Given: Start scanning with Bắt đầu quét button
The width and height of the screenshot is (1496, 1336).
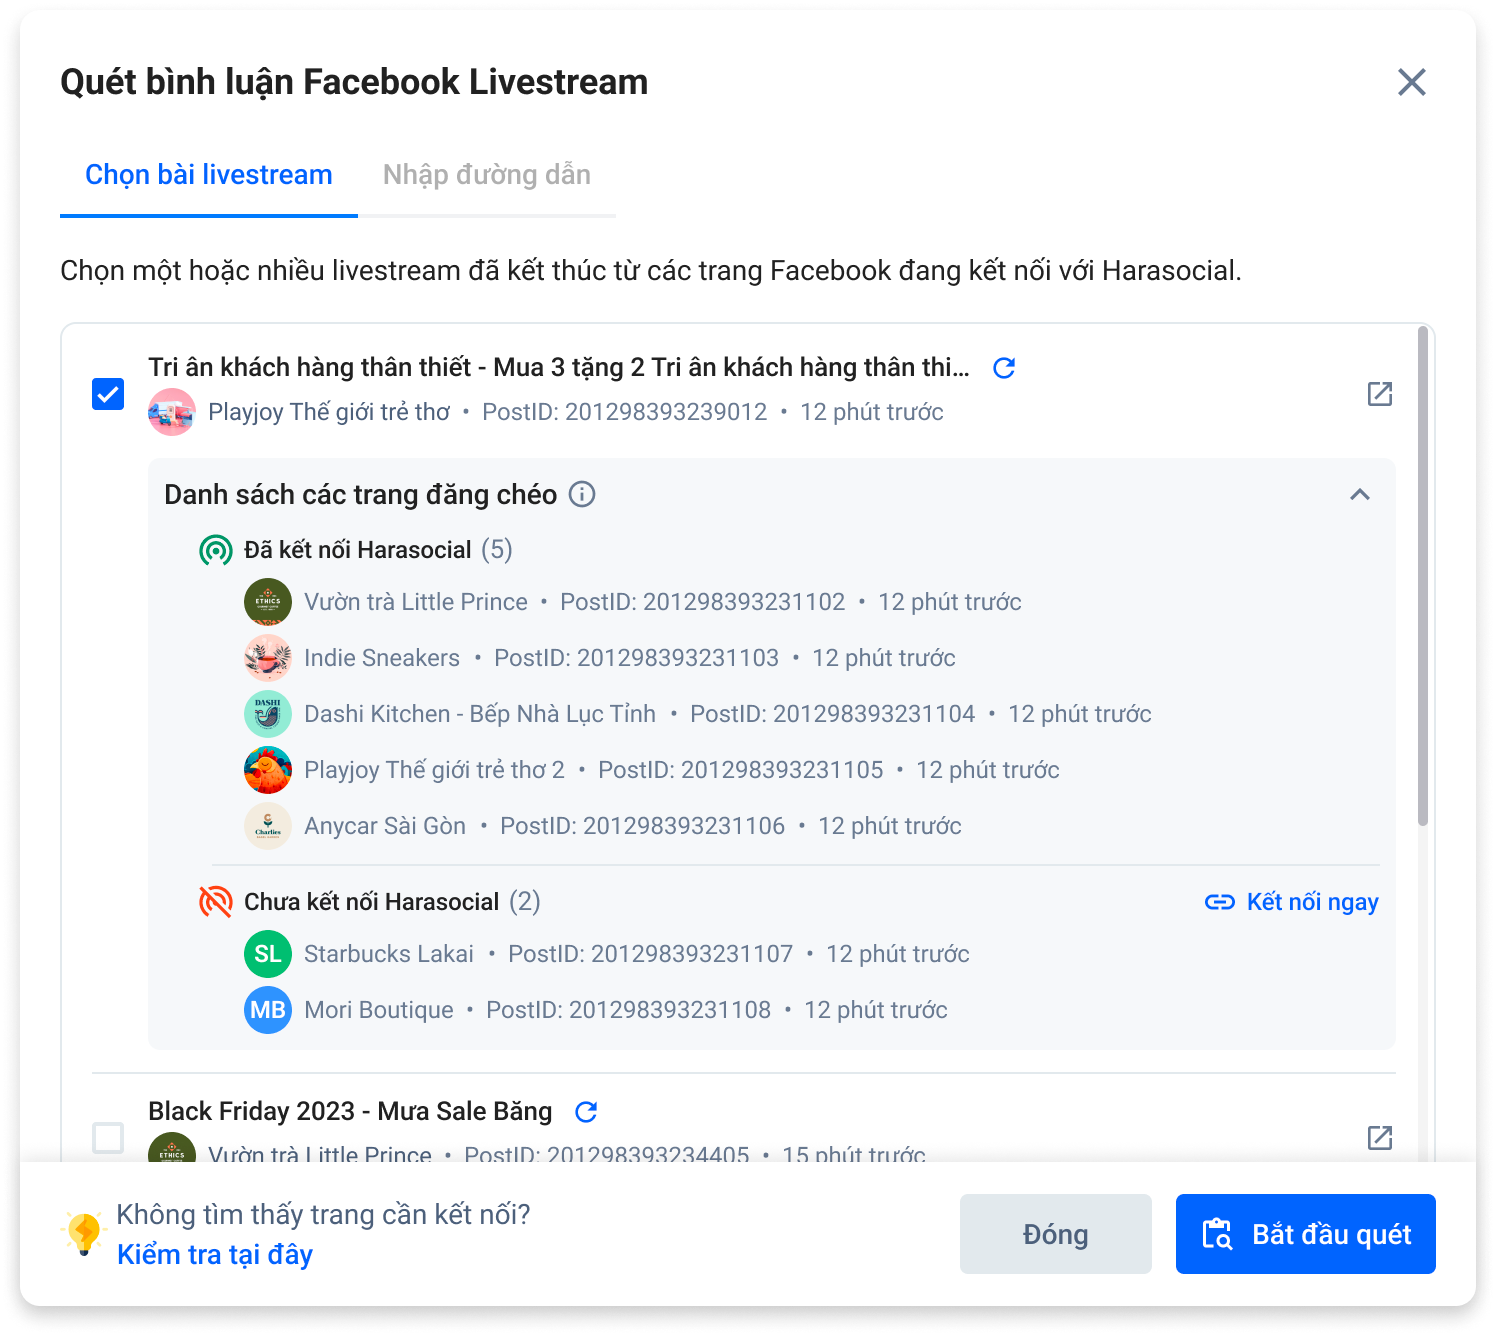Looking at the screenshot, I should pos(1306,1234).
